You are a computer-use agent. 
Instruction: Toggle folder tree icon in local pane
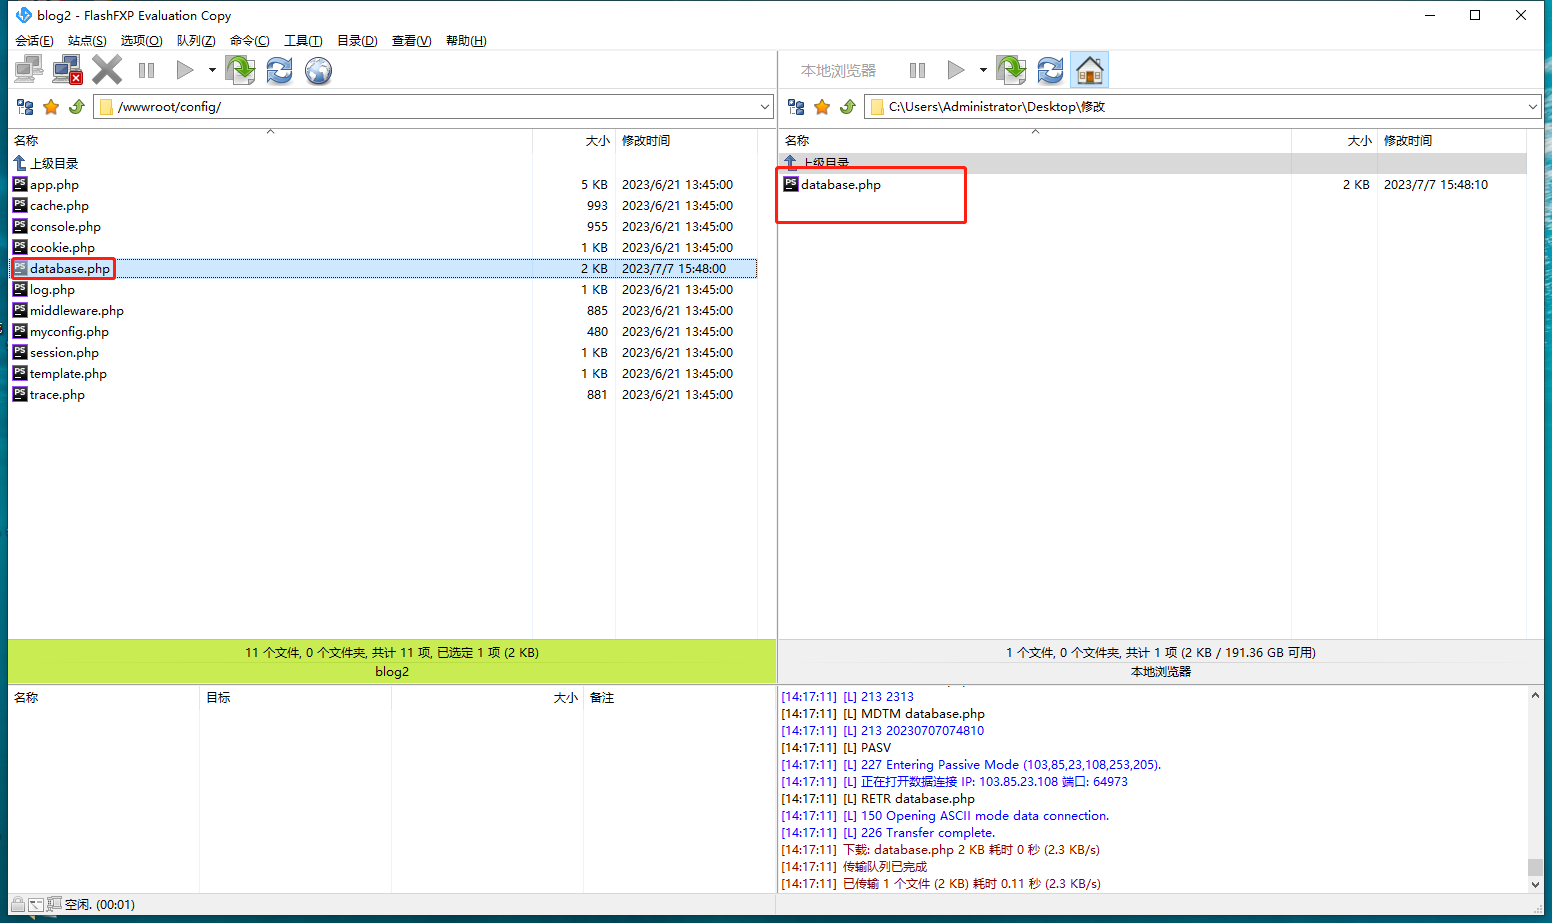pos(796,107)
